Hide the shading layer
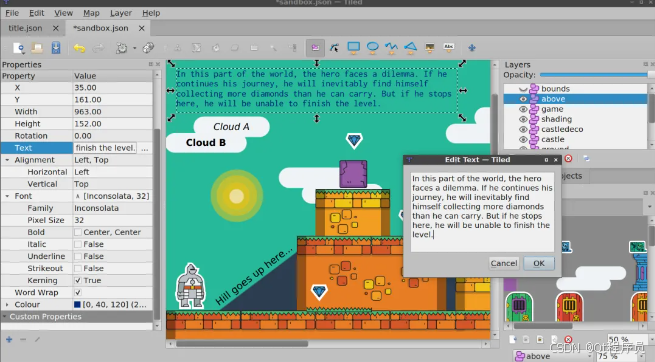Screen dimensions: 655x362 (x=523, y=119)
